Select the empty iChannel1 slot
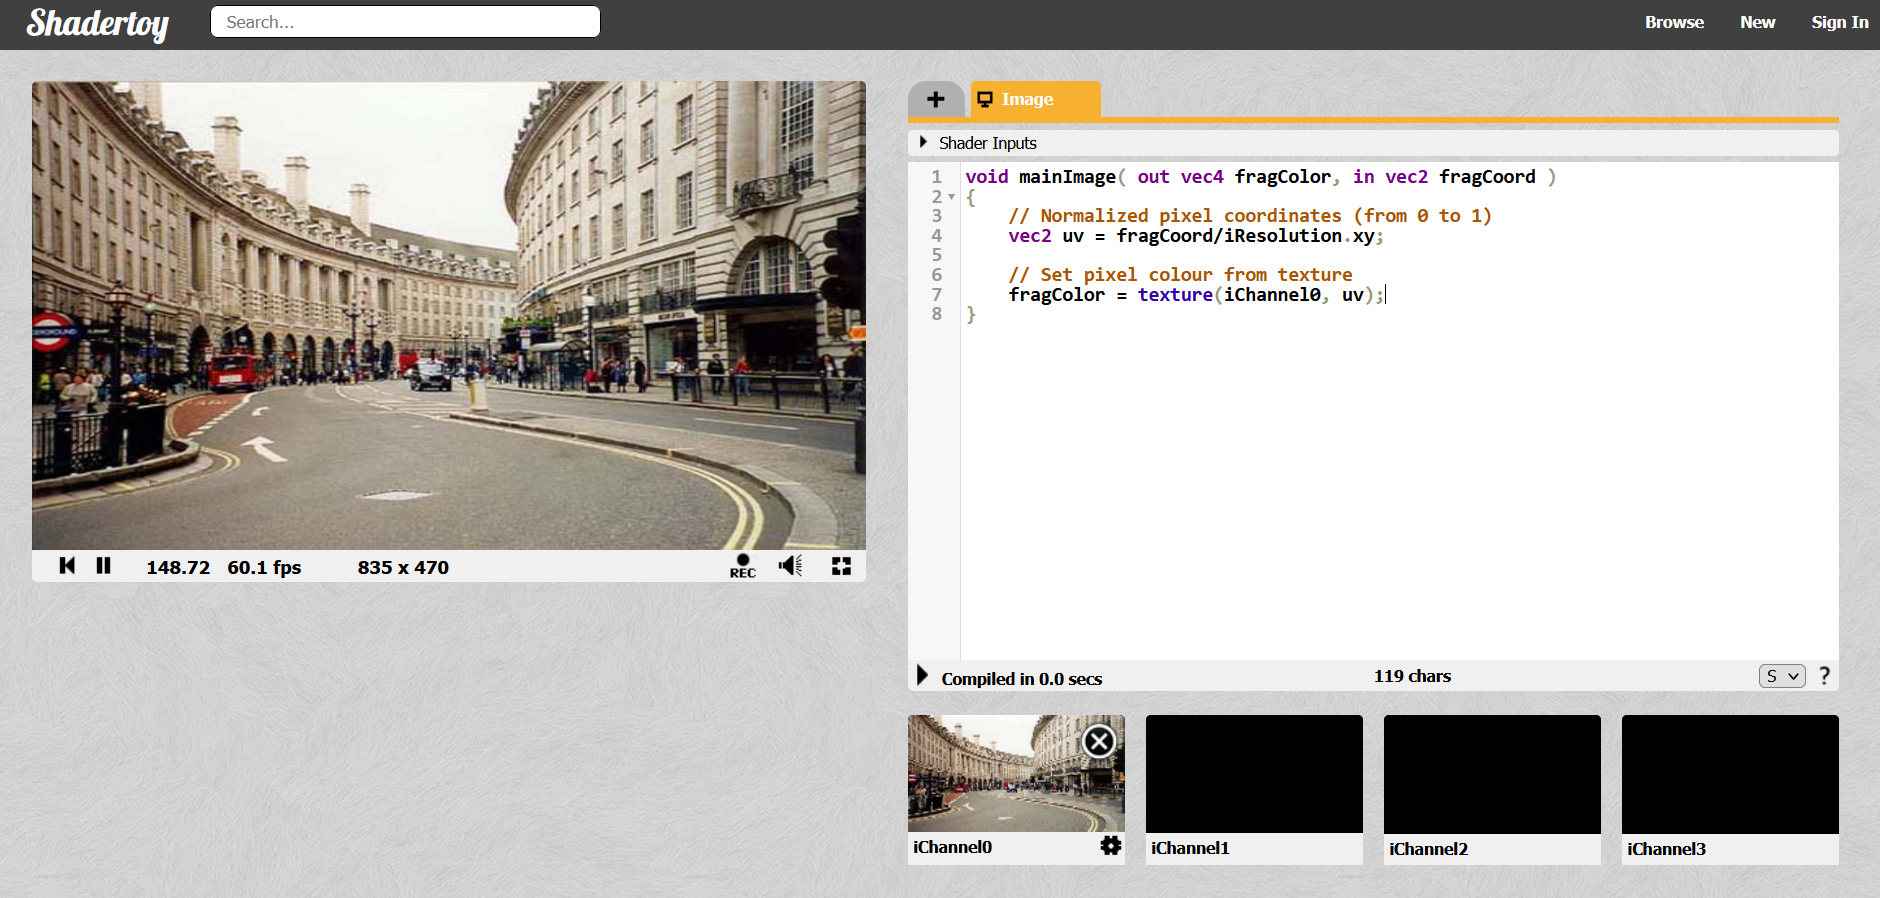 tap(1254, 789)
